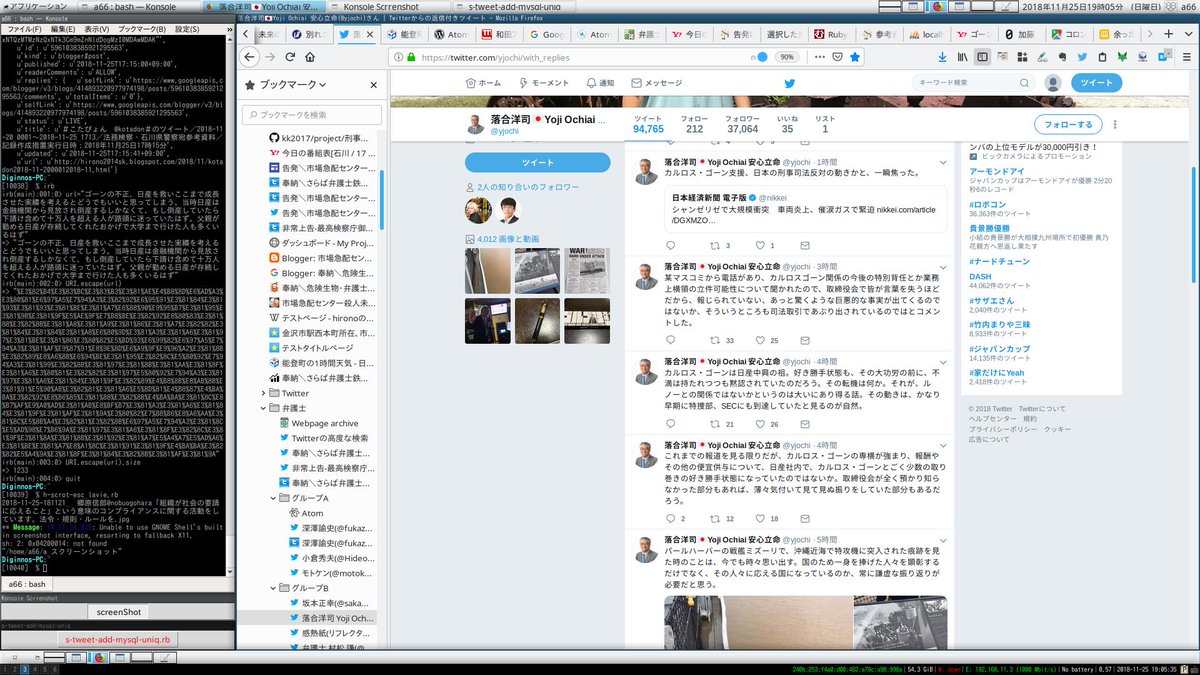Open Twitter Home navigation link
The width and height of the screenshot is (1200, 675).
pos(483,83)
